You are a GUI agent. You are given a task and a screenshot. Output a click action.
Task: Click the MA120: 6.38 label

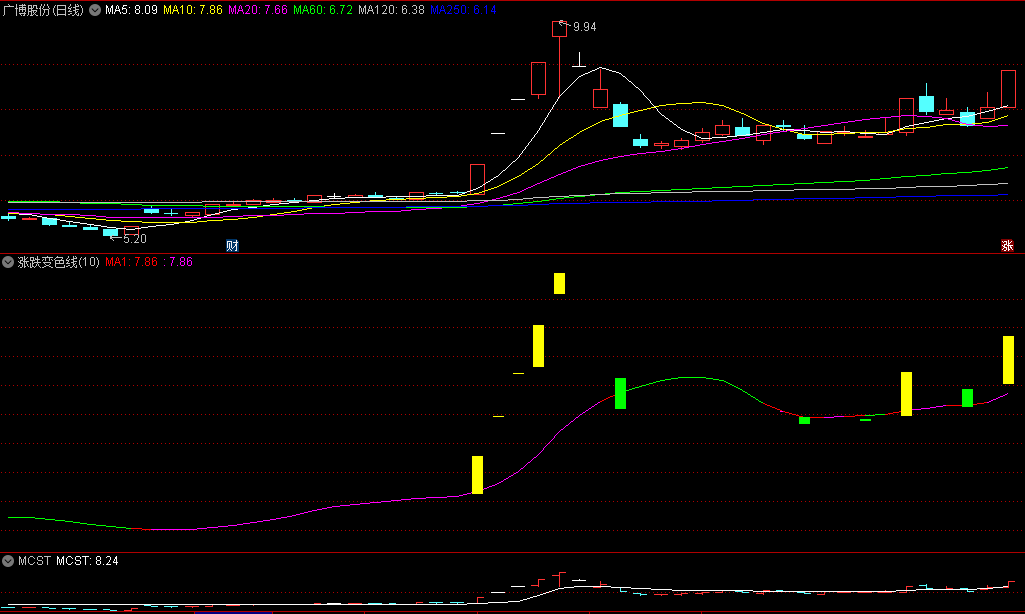[x=392, y=10]
